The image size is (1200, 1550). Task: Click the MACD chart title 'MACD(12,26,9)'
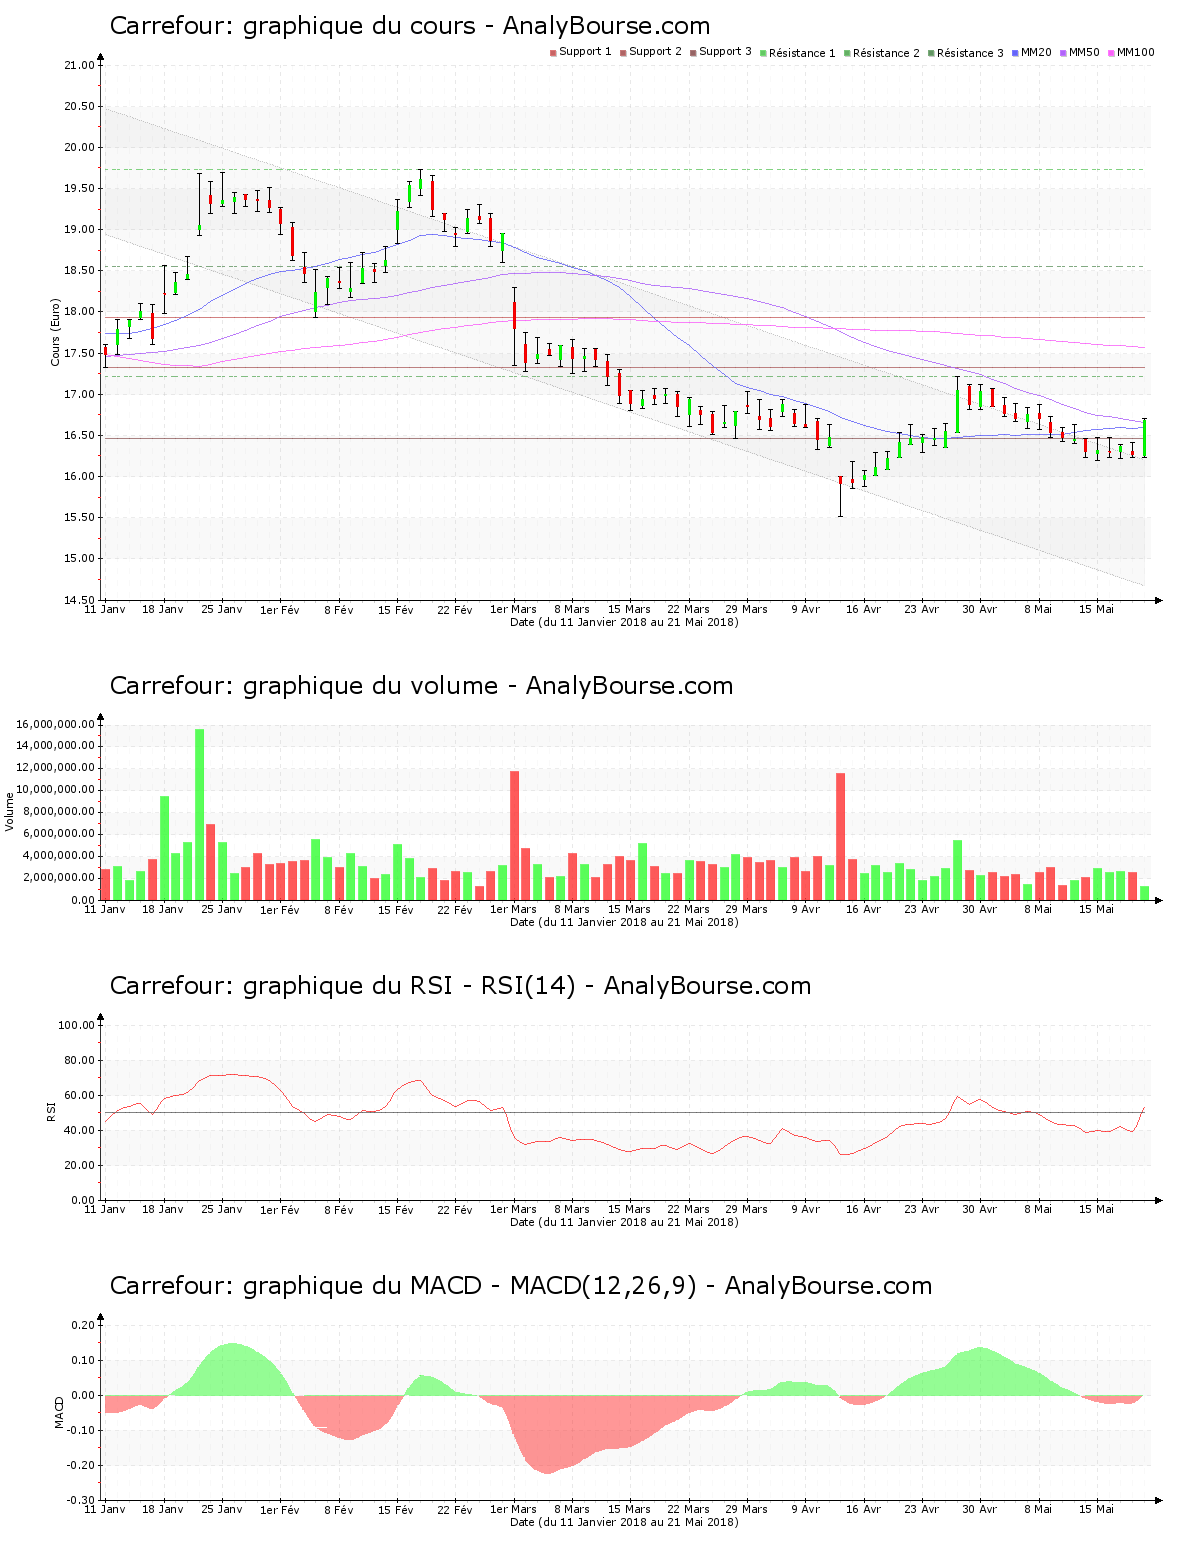603,1286
